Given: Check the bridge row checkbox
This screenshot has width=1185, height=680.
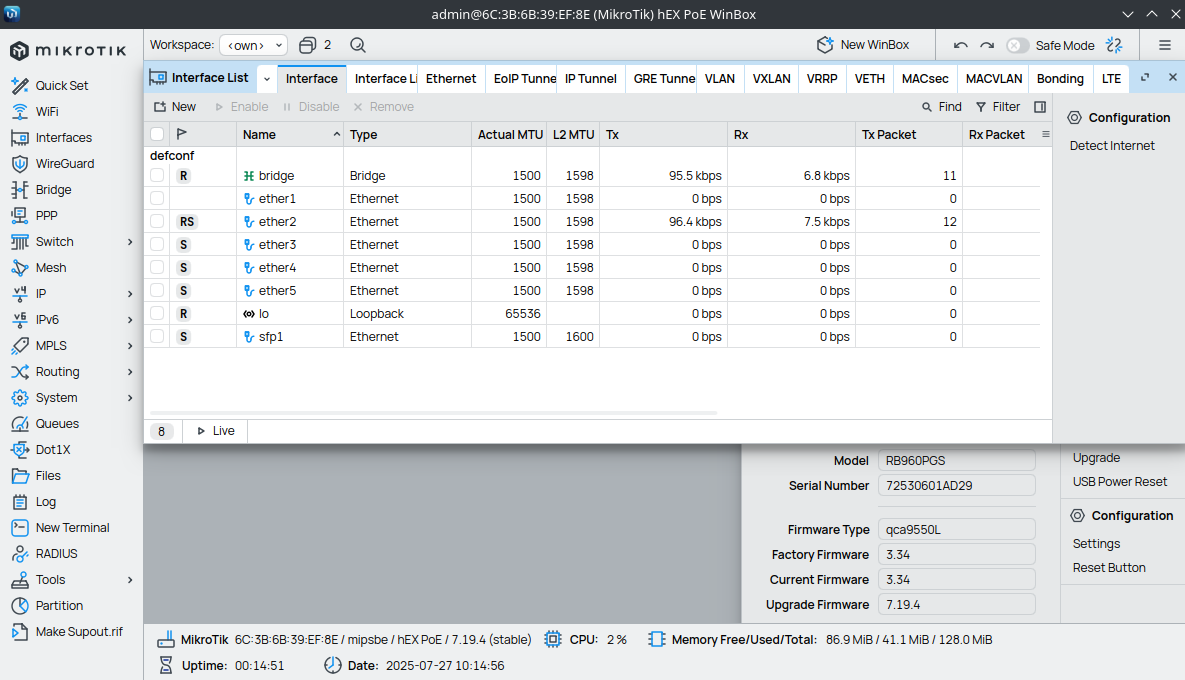Looking at the screenshot, I should 157,175.
